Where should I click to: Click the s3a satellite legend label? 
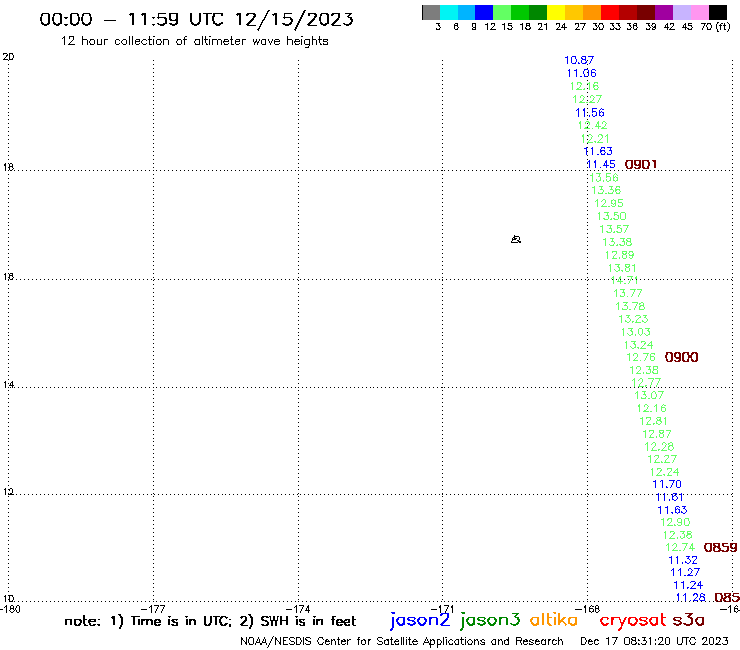click(688, 620)
